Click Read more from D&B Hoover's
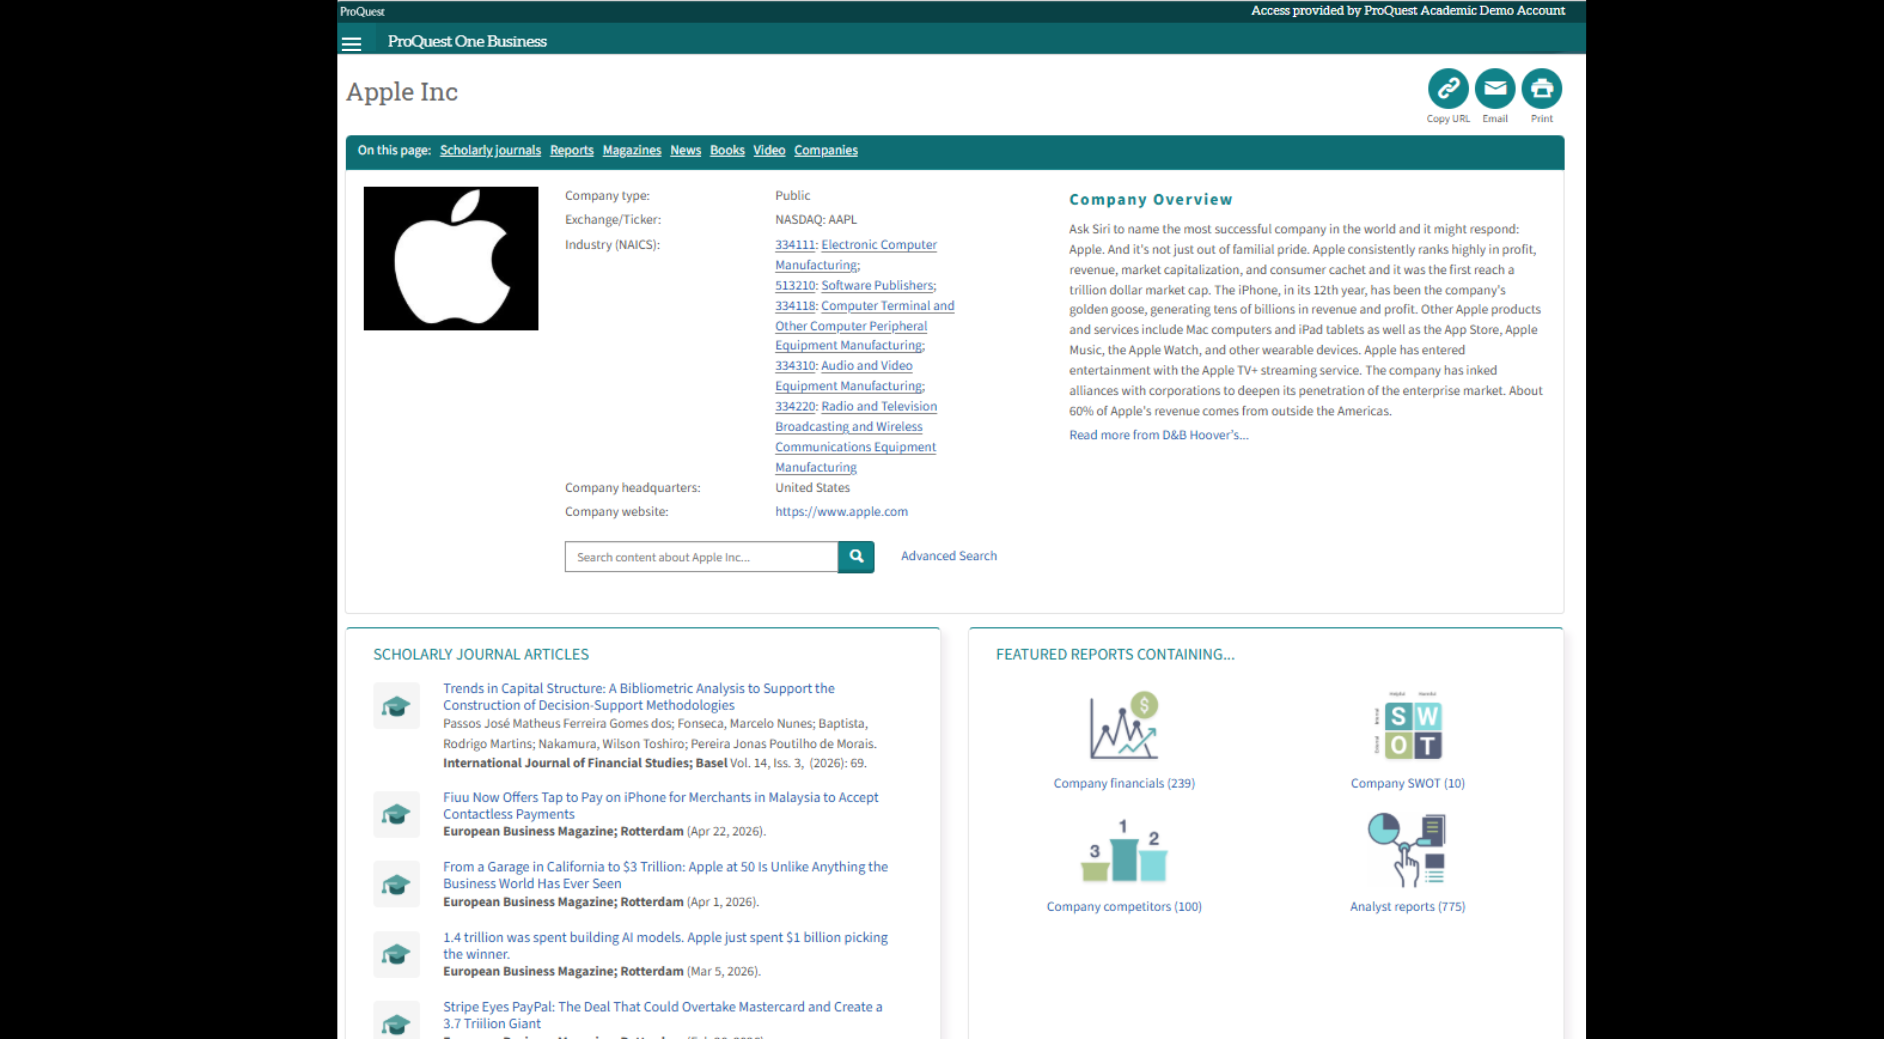This screenshot has height=1039, width=1884. (x=1158, y=435)
